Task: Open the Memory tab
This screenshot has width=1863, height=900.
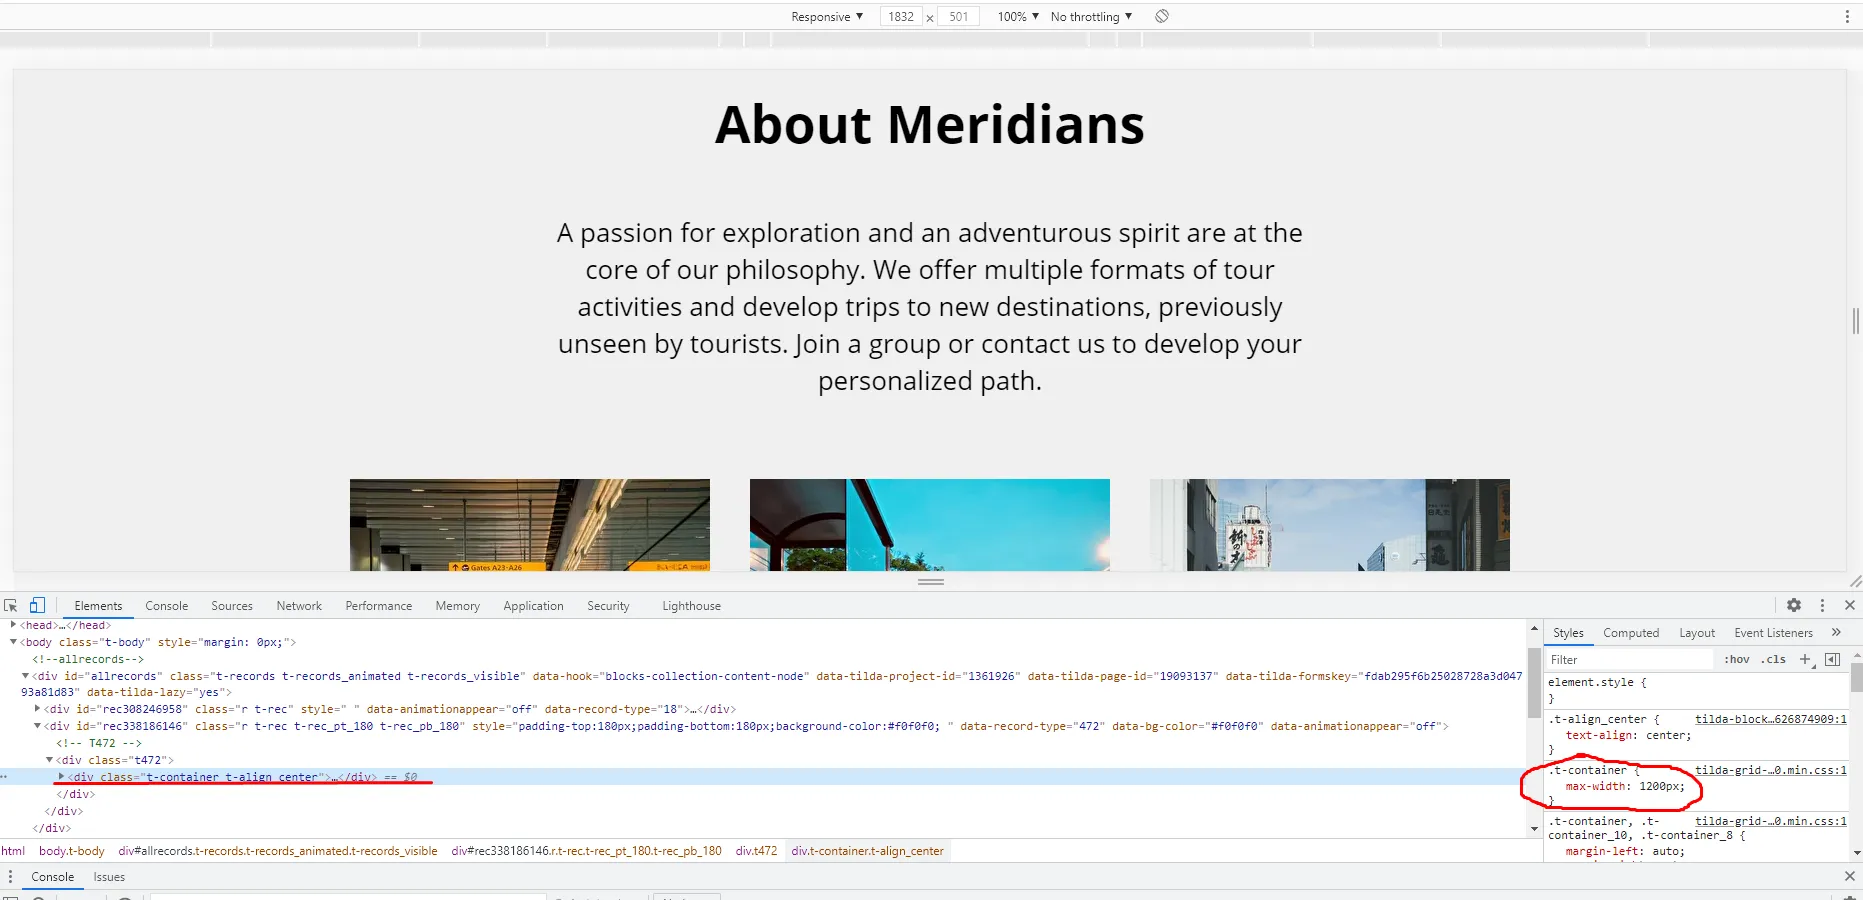Action: click(x=458, y=606)
